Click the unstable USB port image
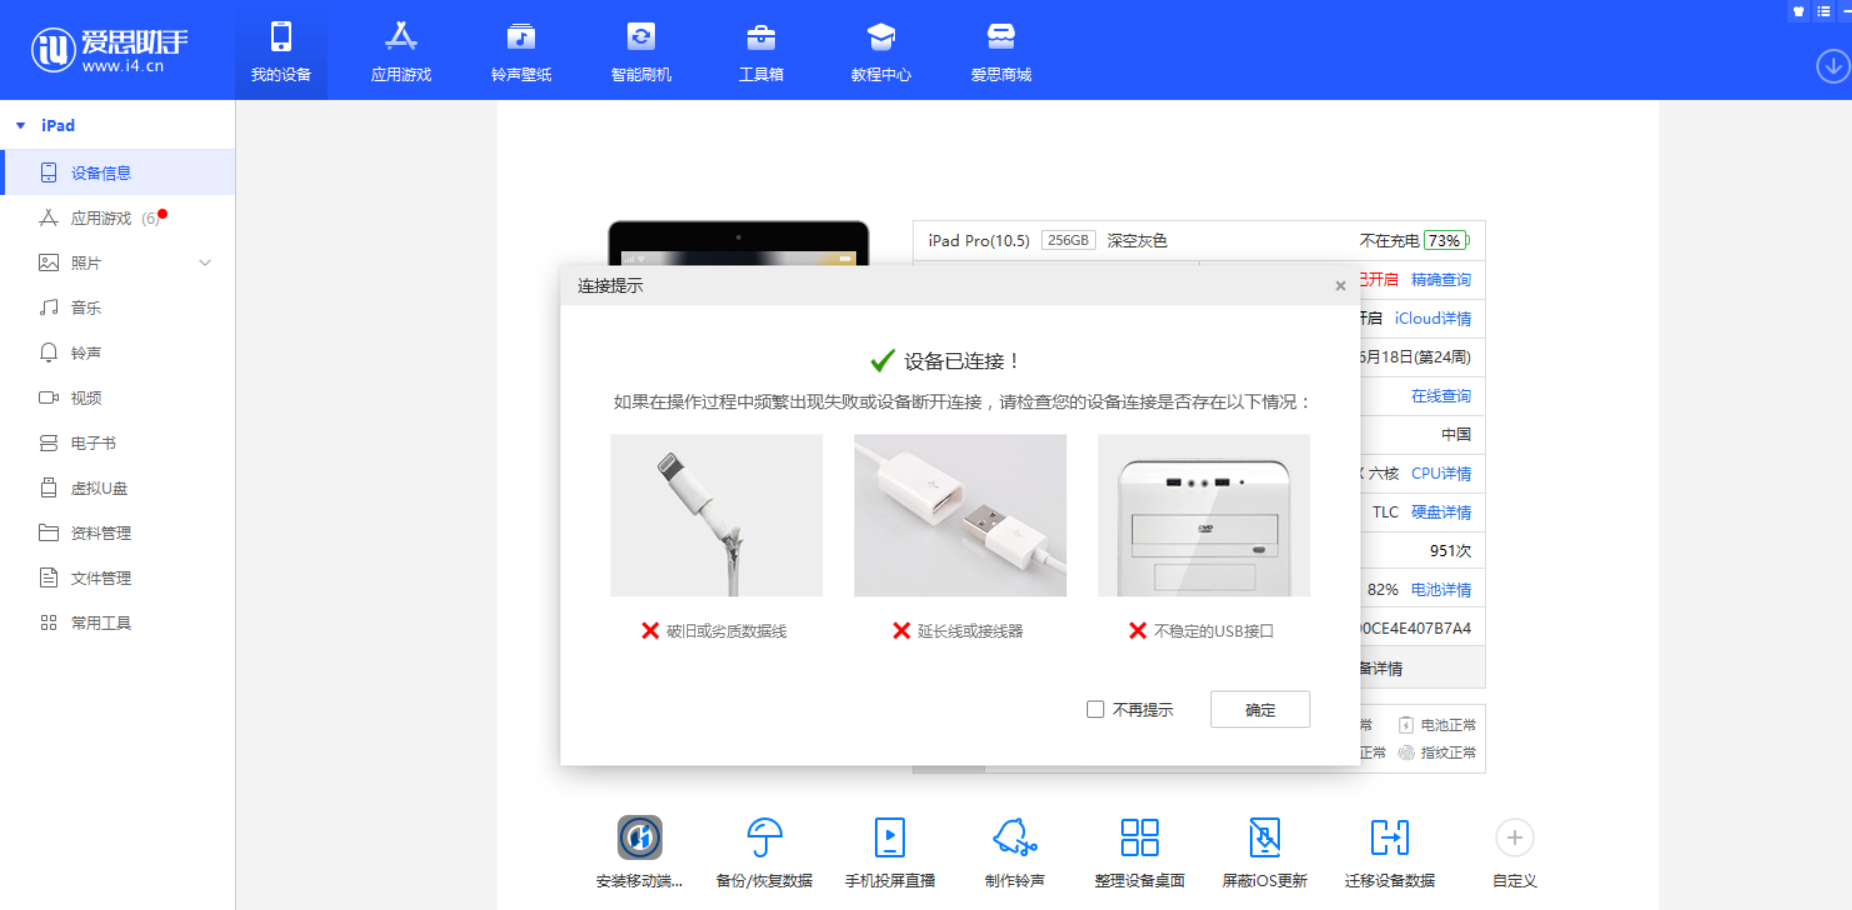 pyautogui.click(x=1204, y=515)
